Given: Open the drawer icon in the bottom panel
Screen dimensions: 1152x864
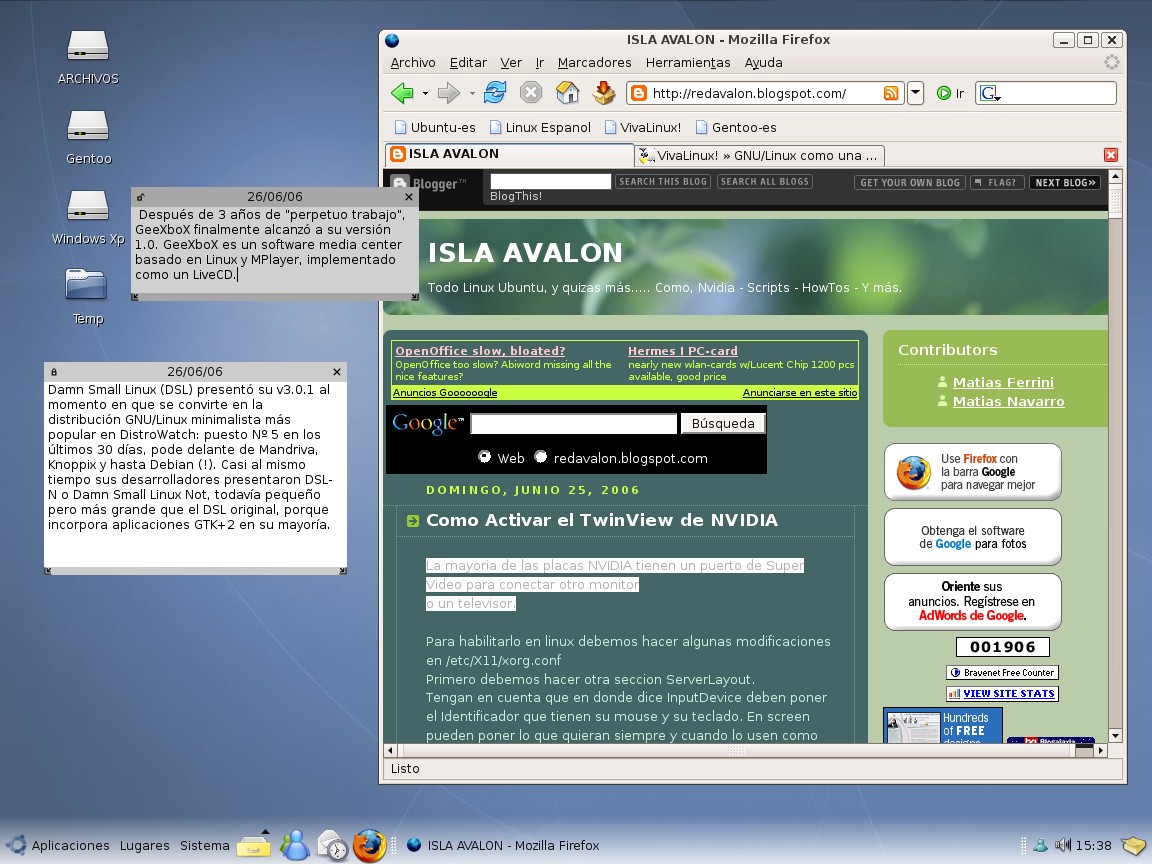Looking at the screenshot, I should click(x=253, y=845).
